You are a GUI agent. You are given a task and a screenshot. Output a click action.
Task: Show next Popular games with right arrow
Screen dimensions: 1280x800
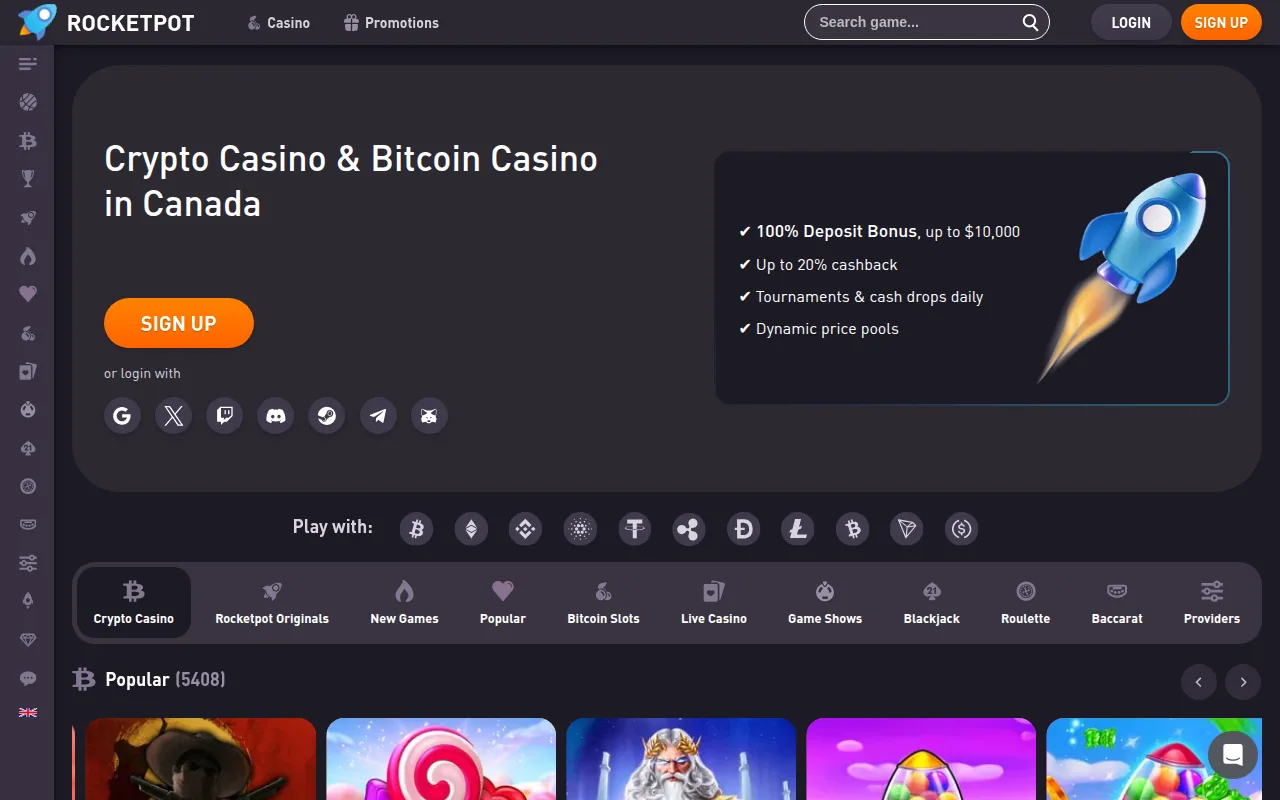[1243, 682]
